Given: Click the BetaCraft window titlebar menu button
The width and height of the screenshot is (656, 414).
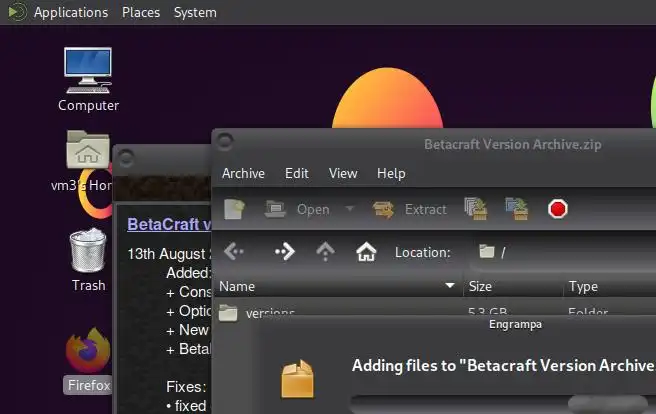Looking at the screenshot, I should point(126,158).
